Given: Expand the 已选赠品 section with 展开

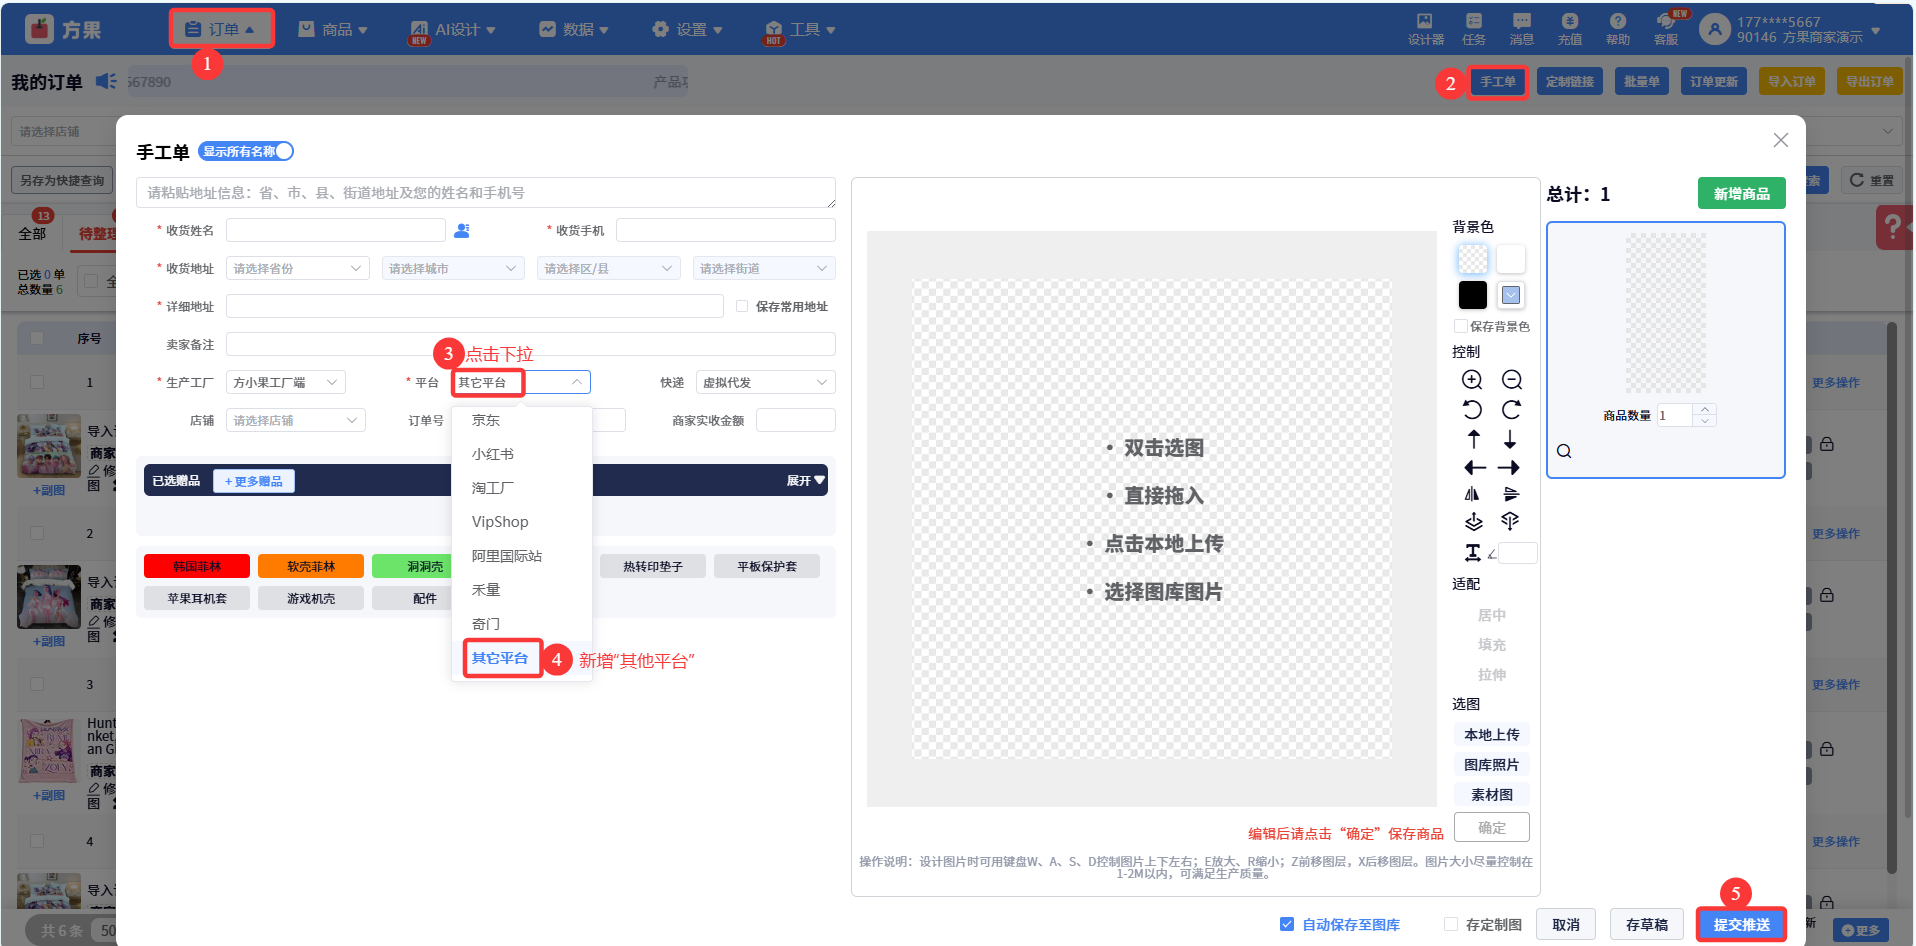Looking at the screenshot, I should click(805, 481).
